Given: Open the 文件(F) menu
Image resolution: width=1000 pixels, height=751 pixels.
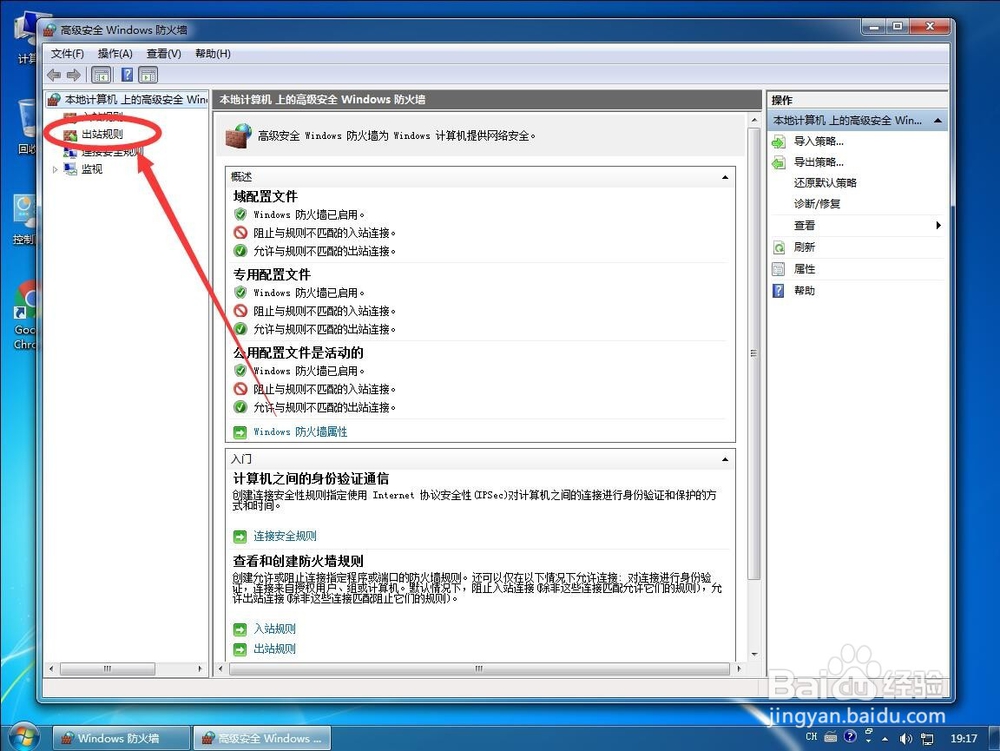Looking at the screenshot, I should 66,53.
